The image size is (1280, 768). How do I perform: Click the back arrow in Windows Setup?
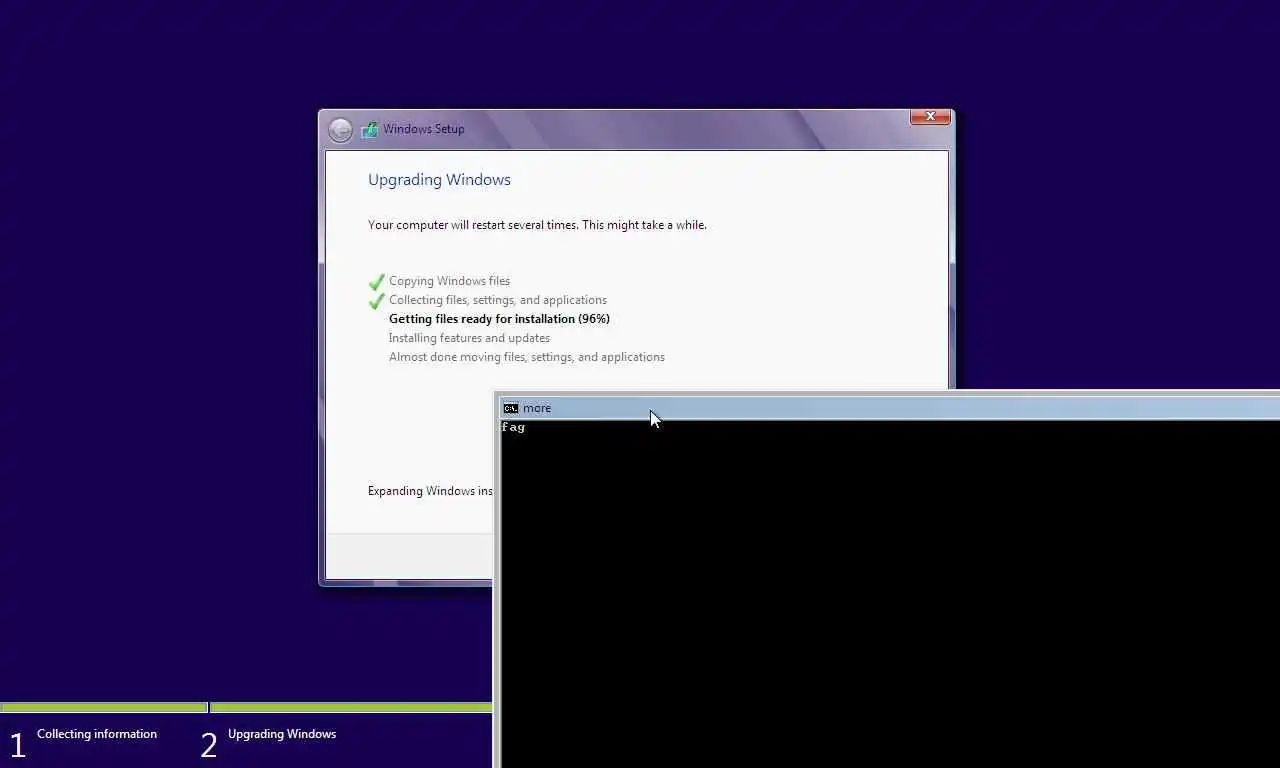pos(340,130)
